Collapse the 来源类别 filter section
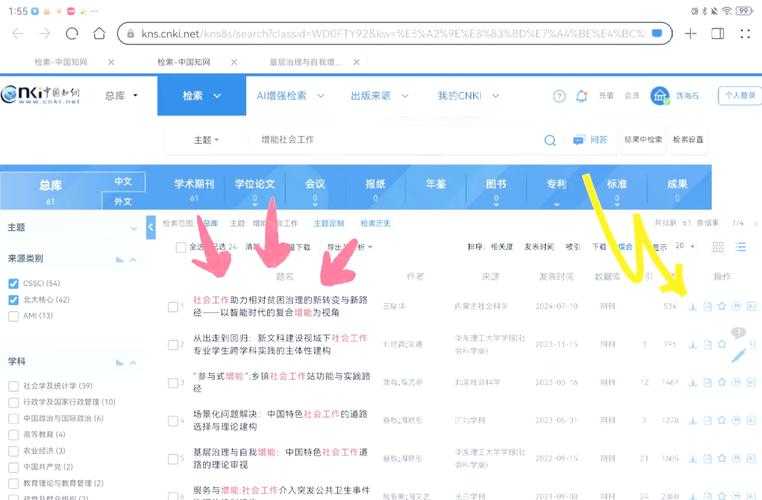 [x=133, y=259]
